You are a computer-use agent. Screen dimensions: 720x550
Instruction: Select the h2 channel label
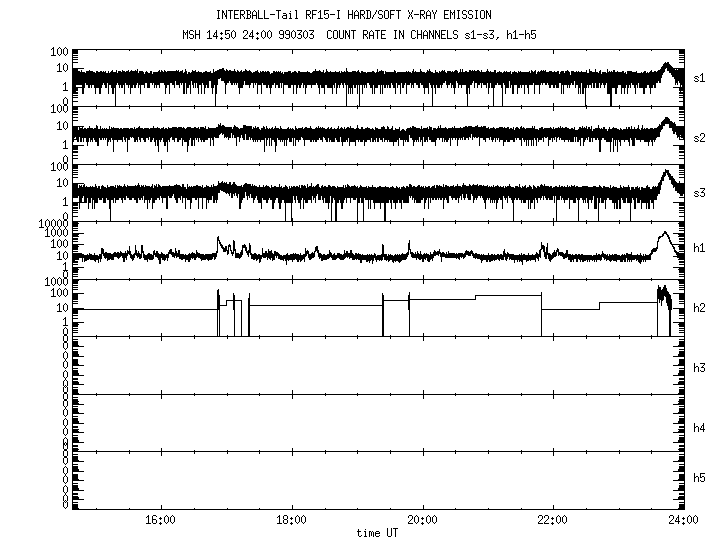click(x=700, y=306)
